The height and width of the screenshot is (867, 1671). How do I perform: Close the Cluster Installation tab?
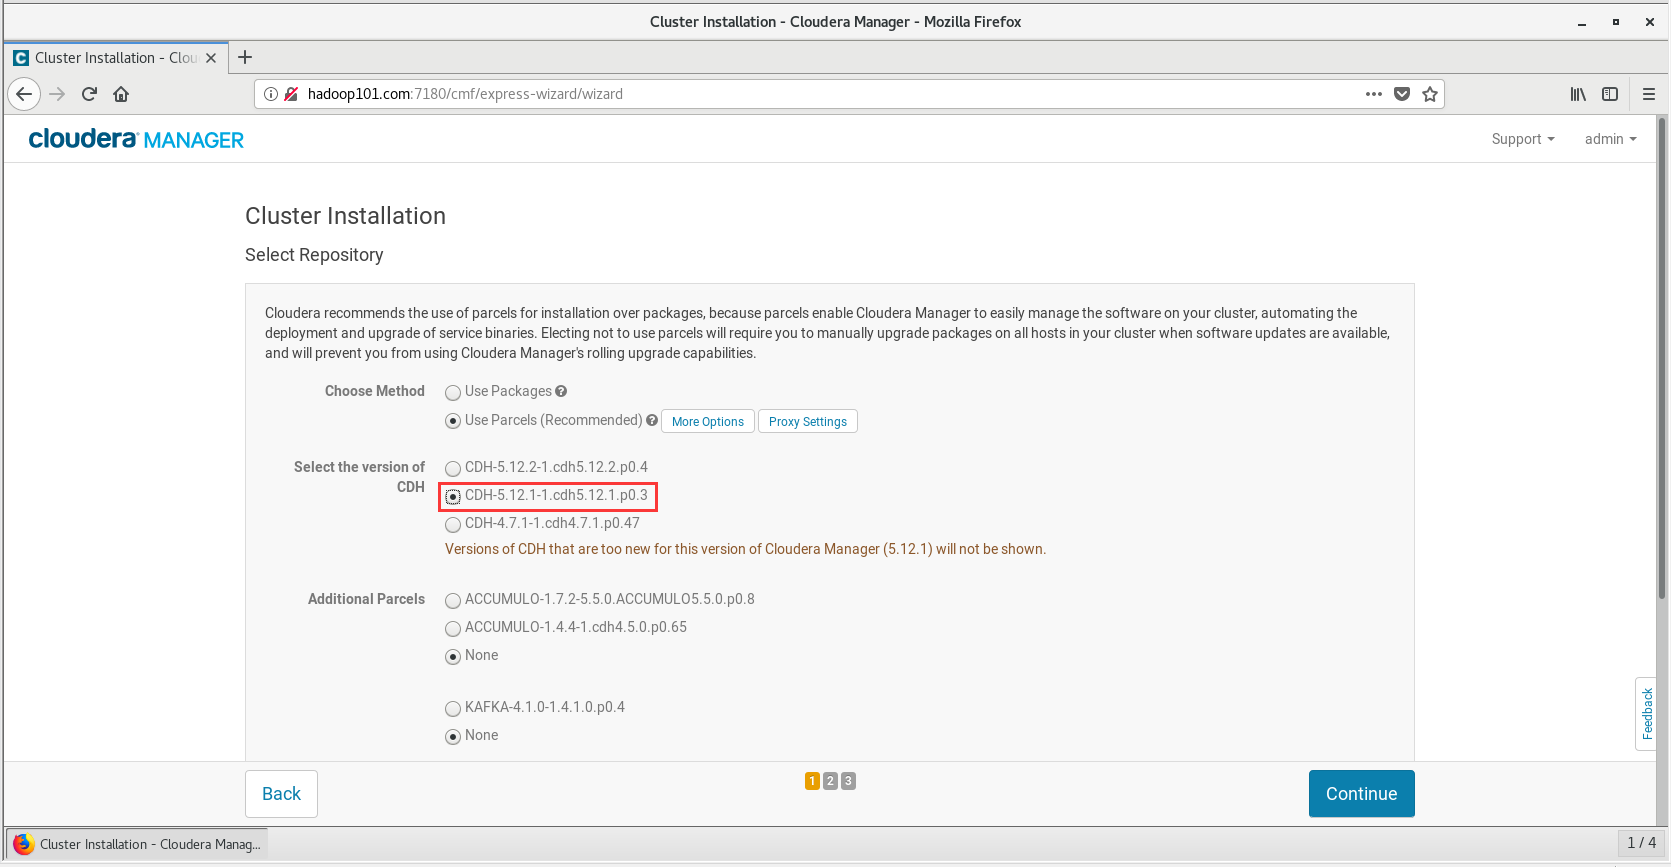click(211, 58)
